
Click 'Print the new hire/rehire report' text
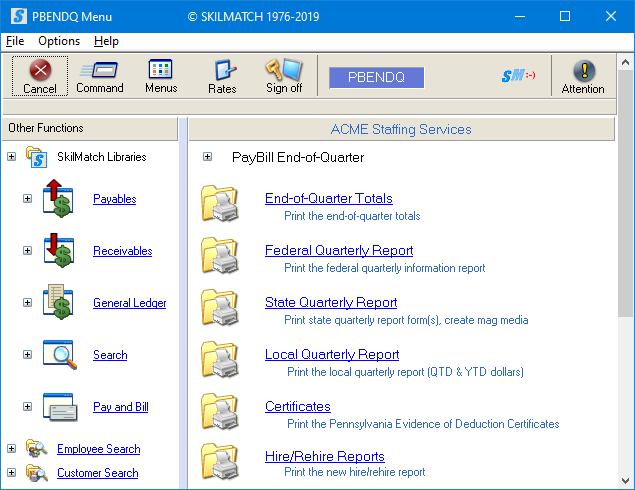point(354,472)
